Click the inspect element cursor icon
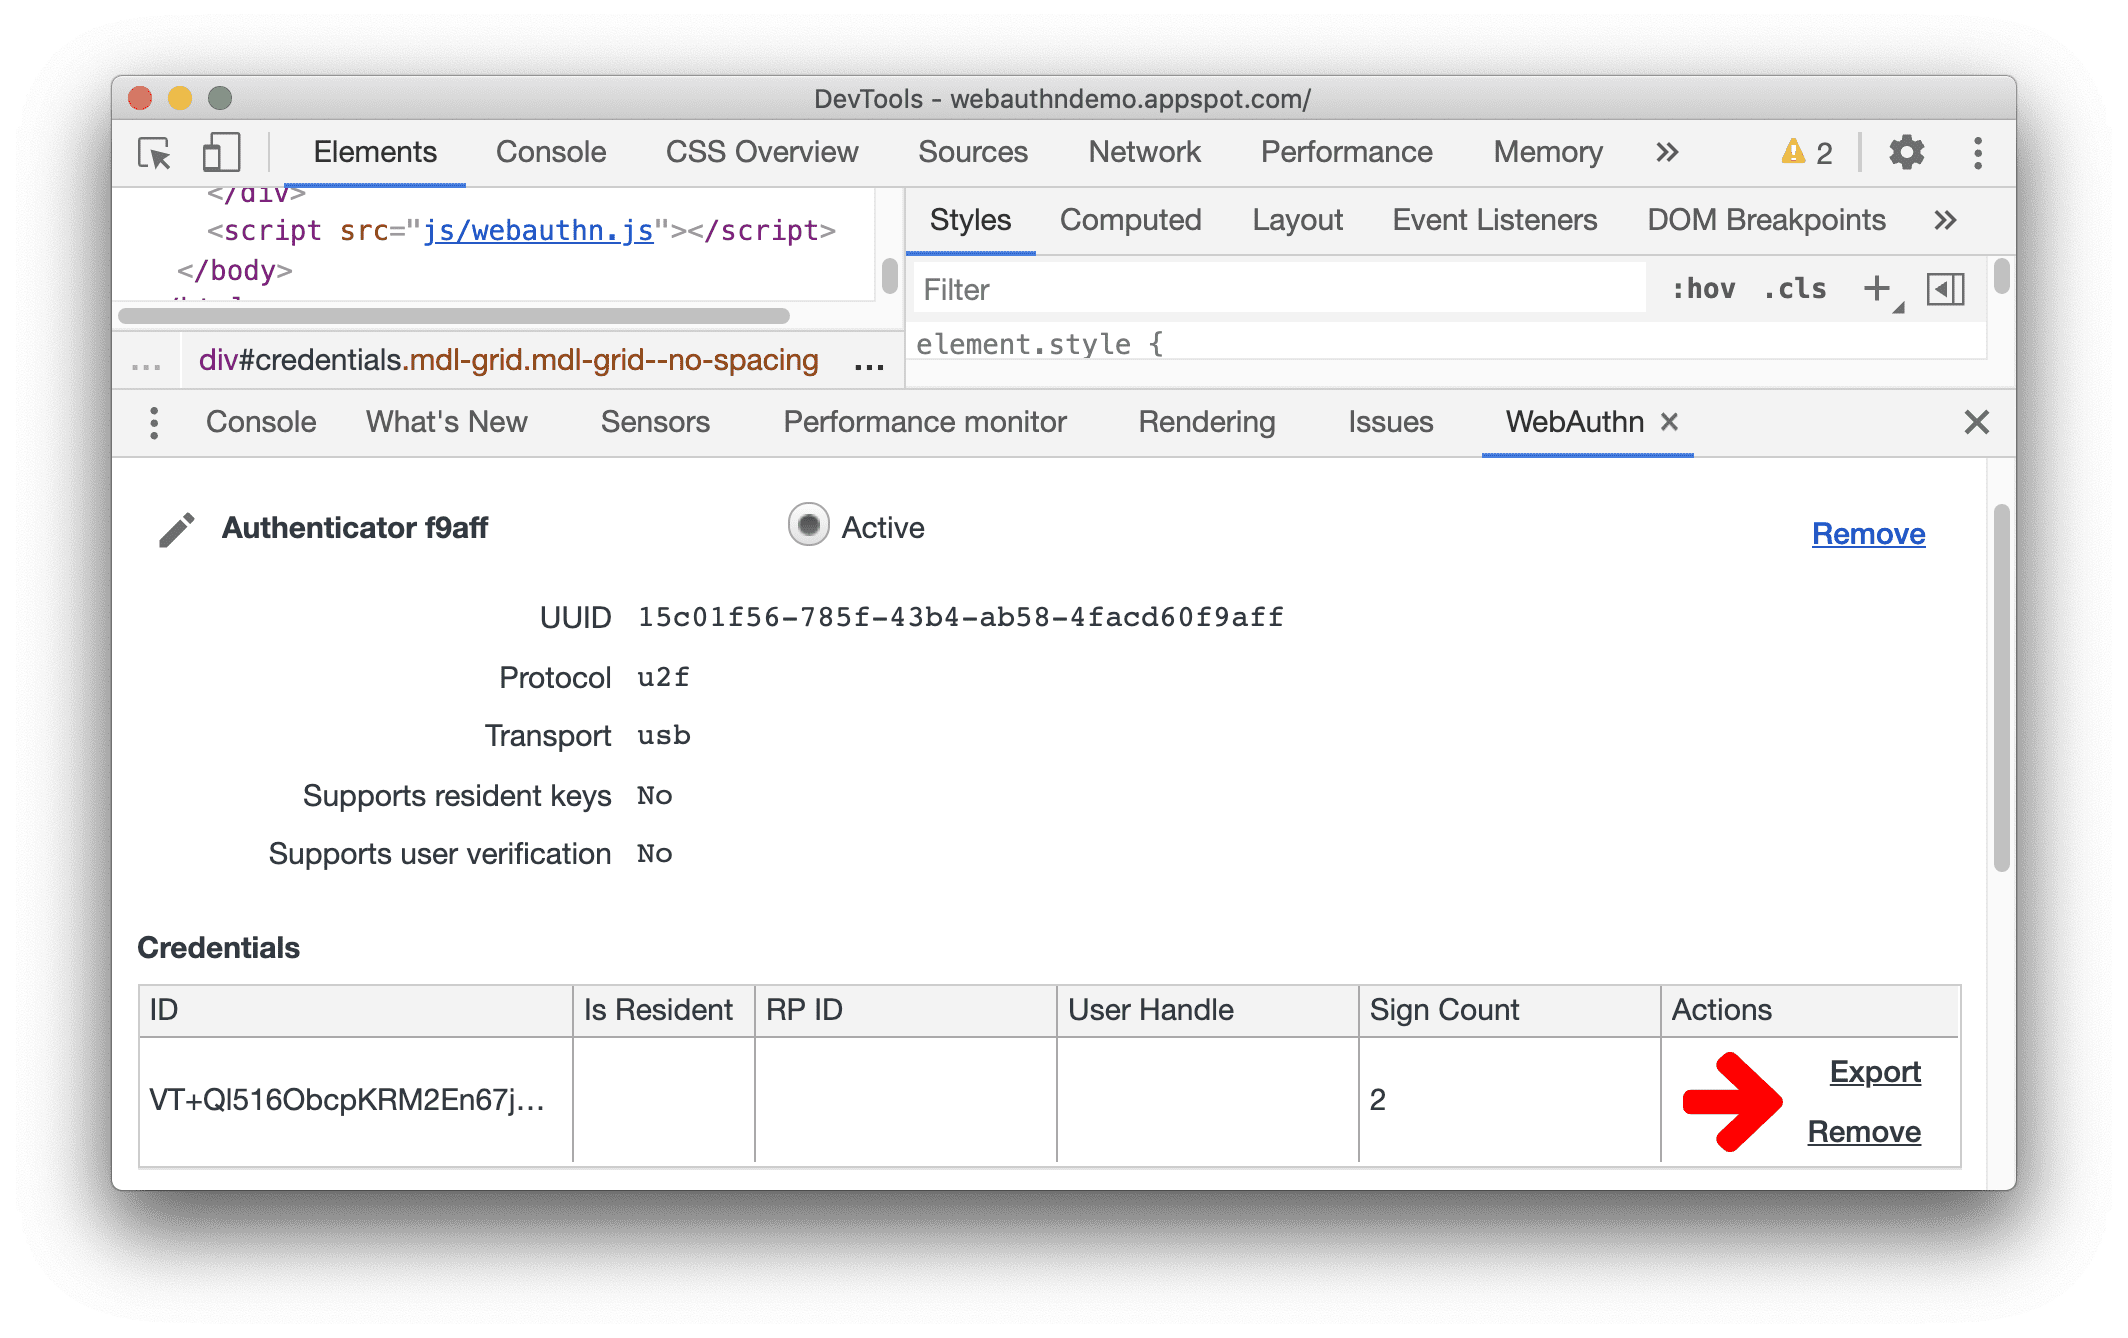This screenshot has height=1338, width=2128. [160, 150]
